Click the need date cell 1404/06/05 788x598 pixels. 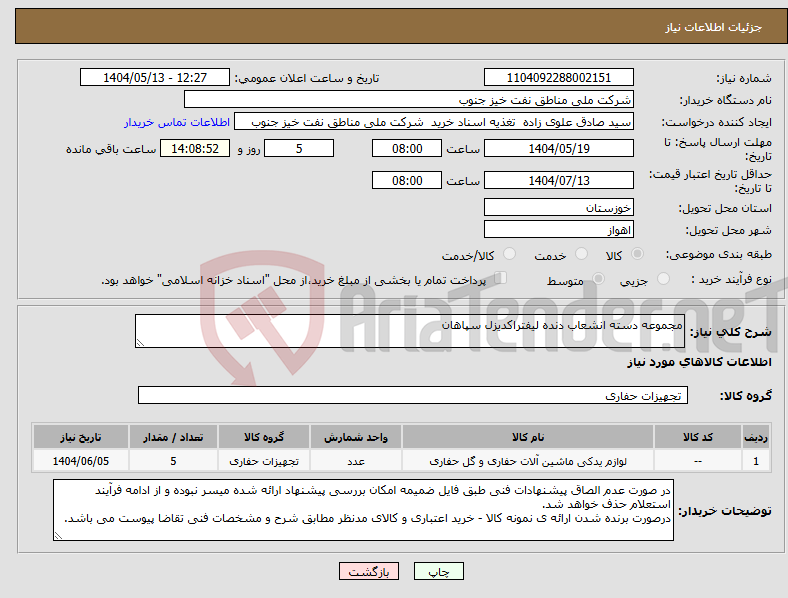point(80,461)
